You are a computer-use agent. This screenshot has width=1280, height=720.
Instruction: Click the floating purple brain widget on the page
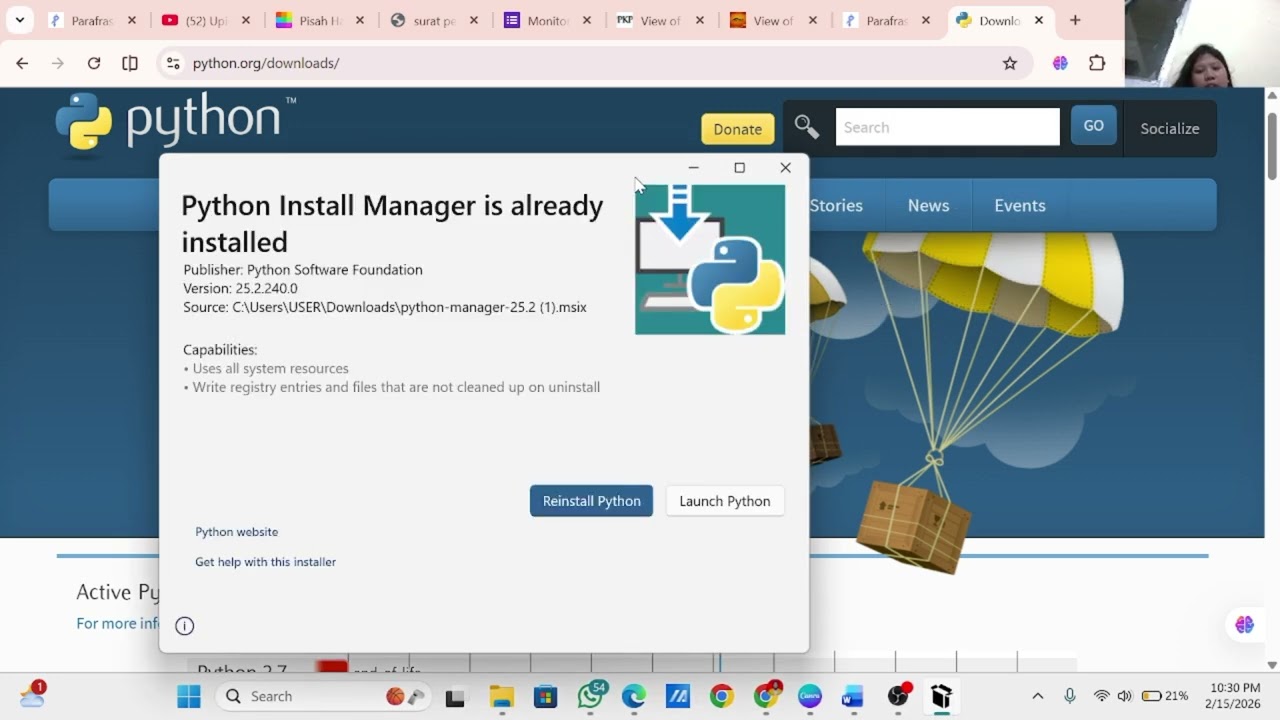(x=1244, y=625)
